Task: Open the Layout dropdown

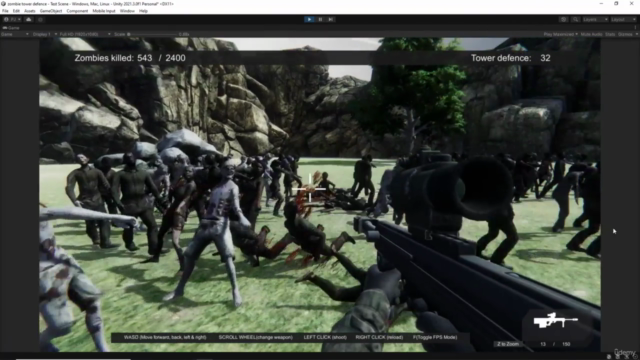Action: click(624, 19)
